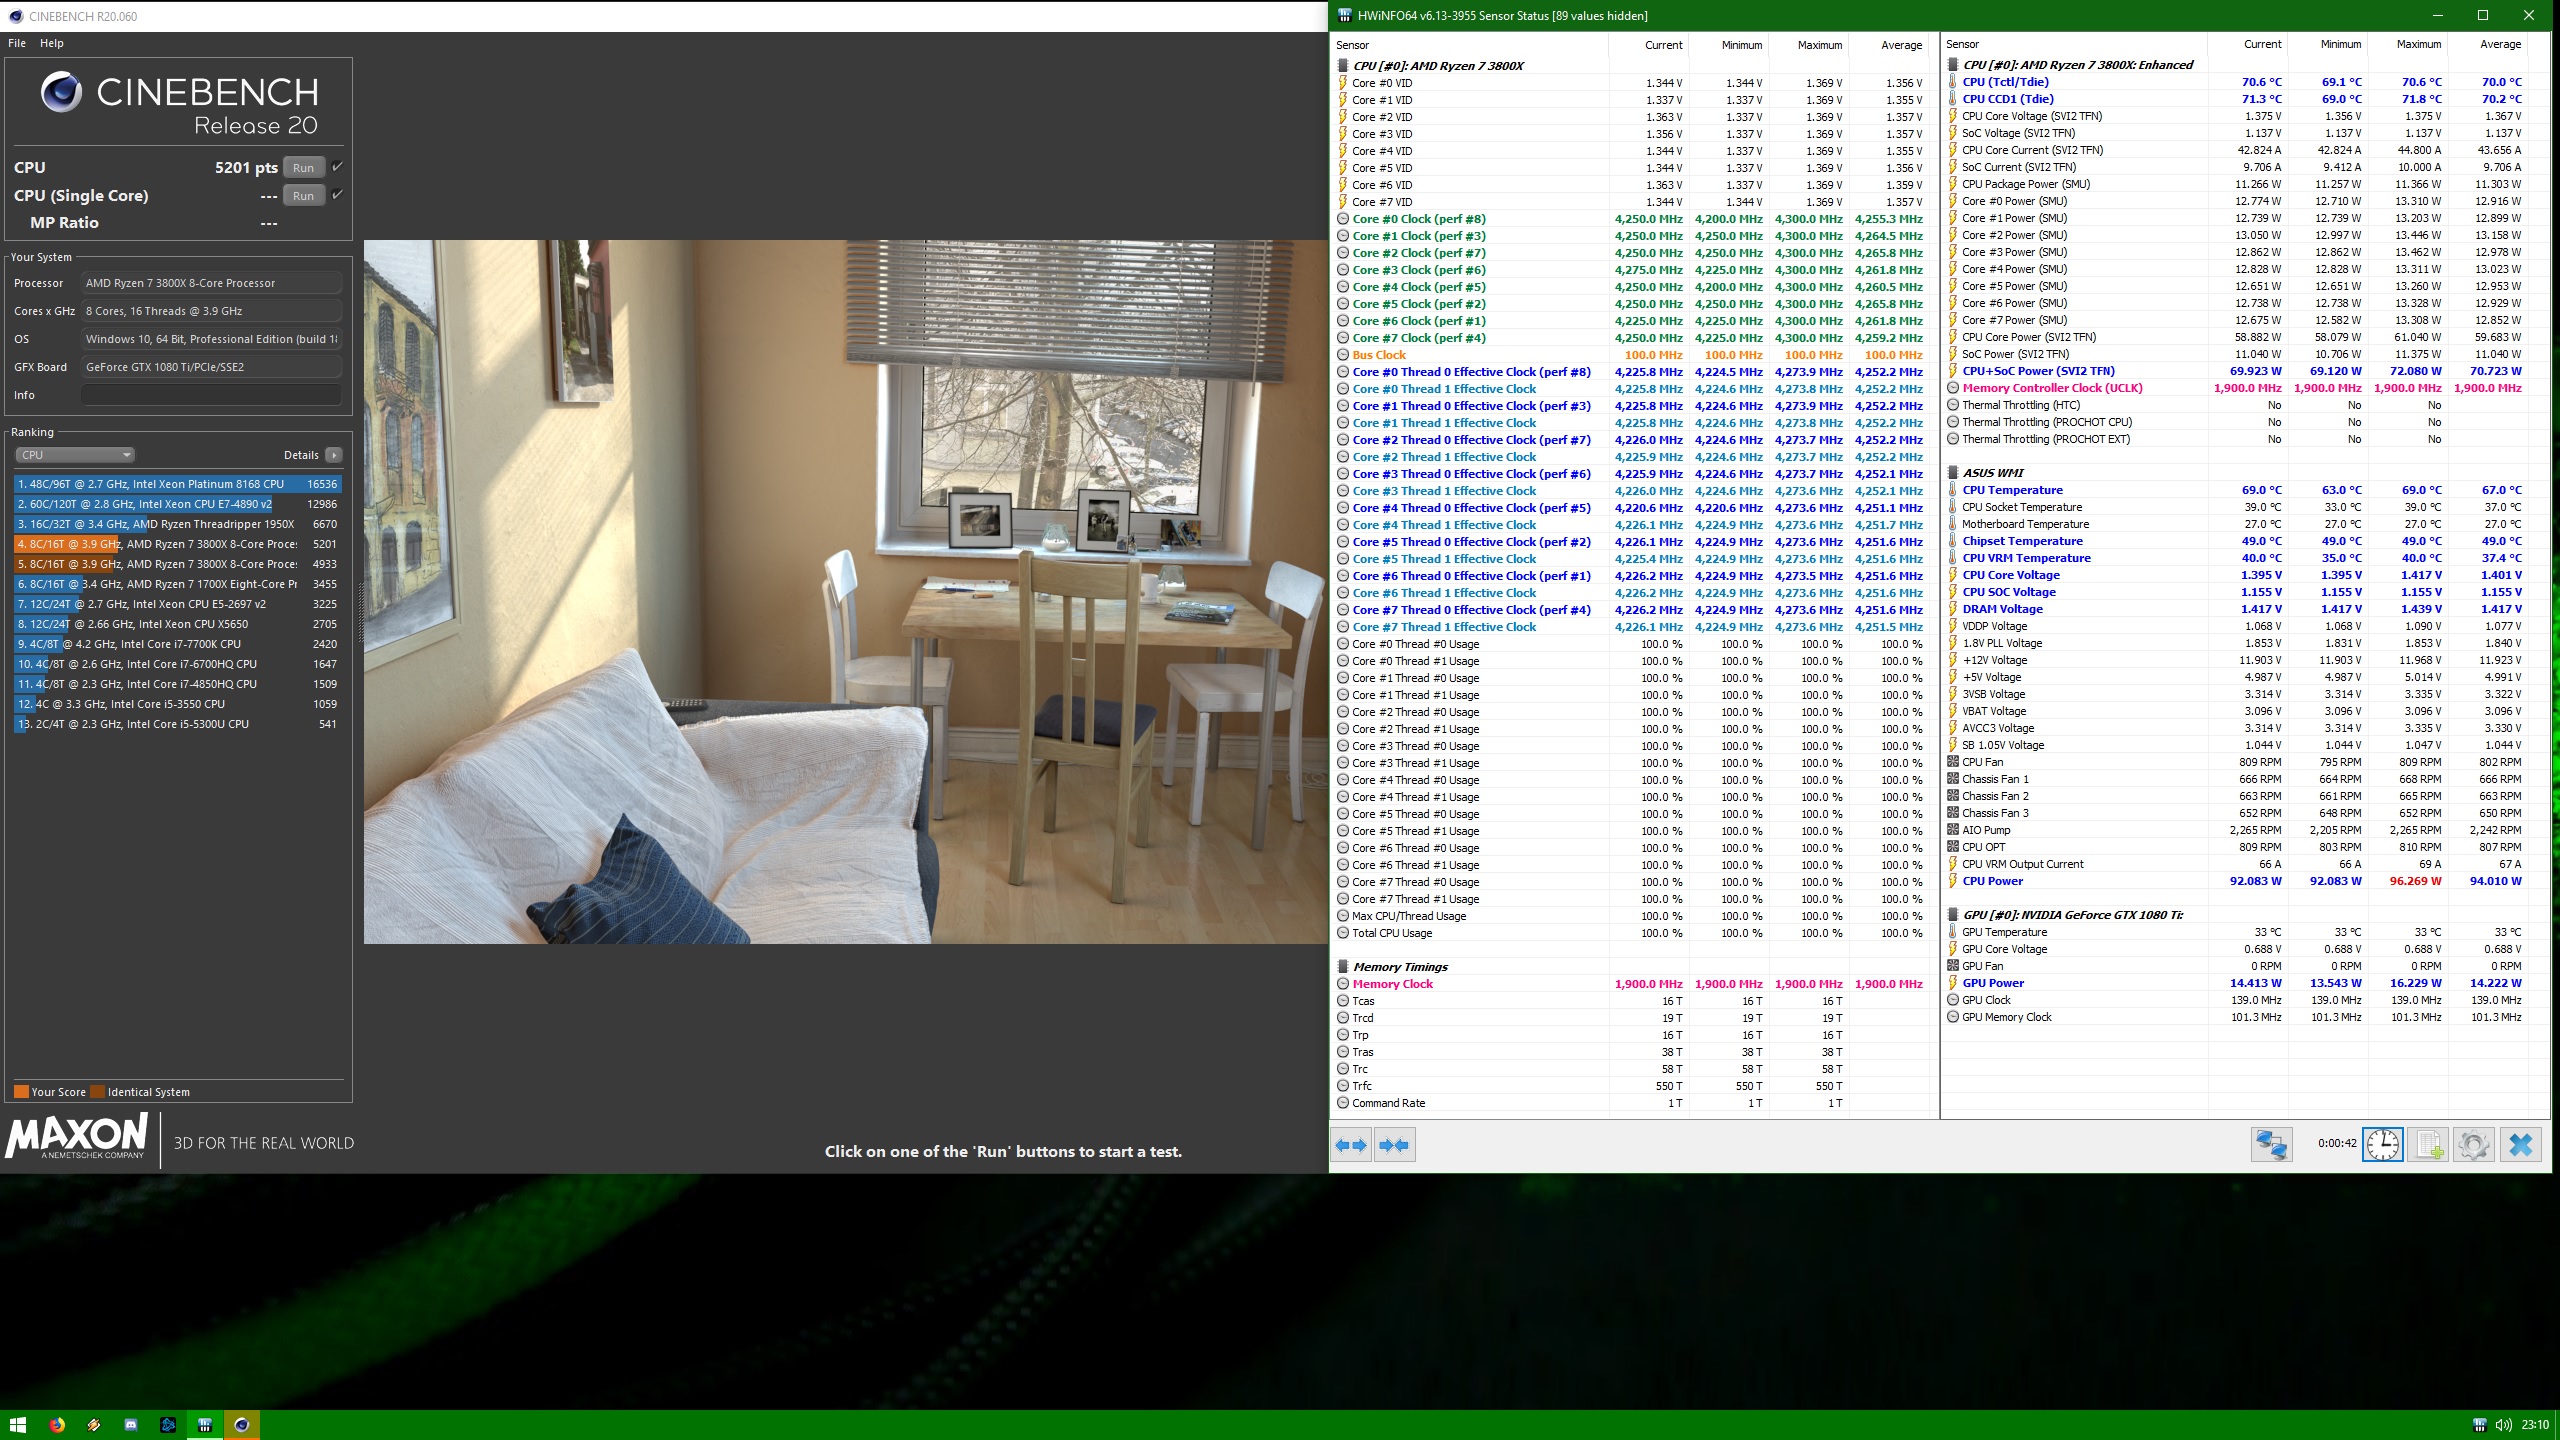Open the Ranking CPU dropdown
2560x1440 pixels.
tap(75, 455)
